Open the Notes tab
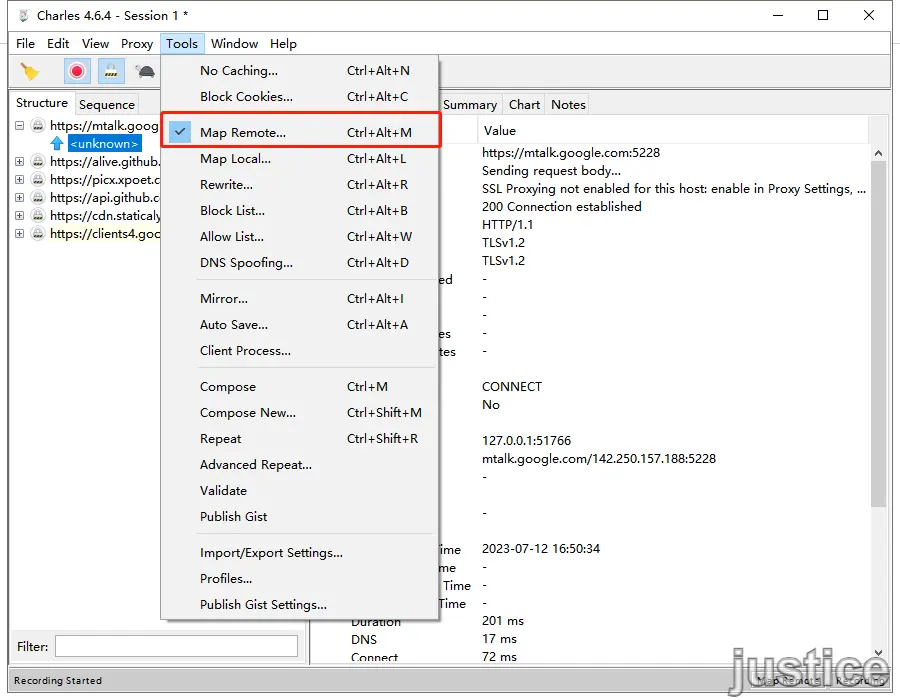 [568, 104]
